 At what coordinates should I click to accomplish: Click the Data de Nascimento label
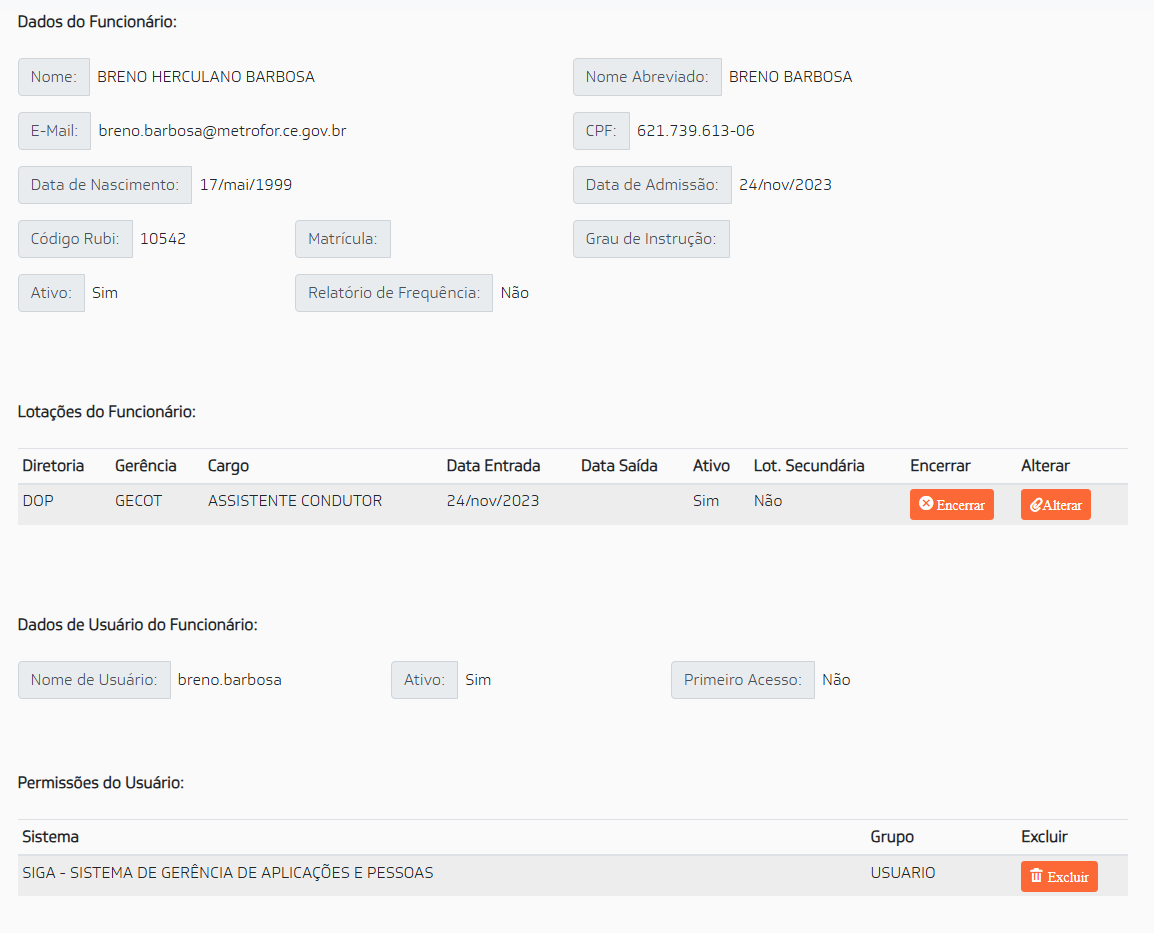click(x=105, y=185)
